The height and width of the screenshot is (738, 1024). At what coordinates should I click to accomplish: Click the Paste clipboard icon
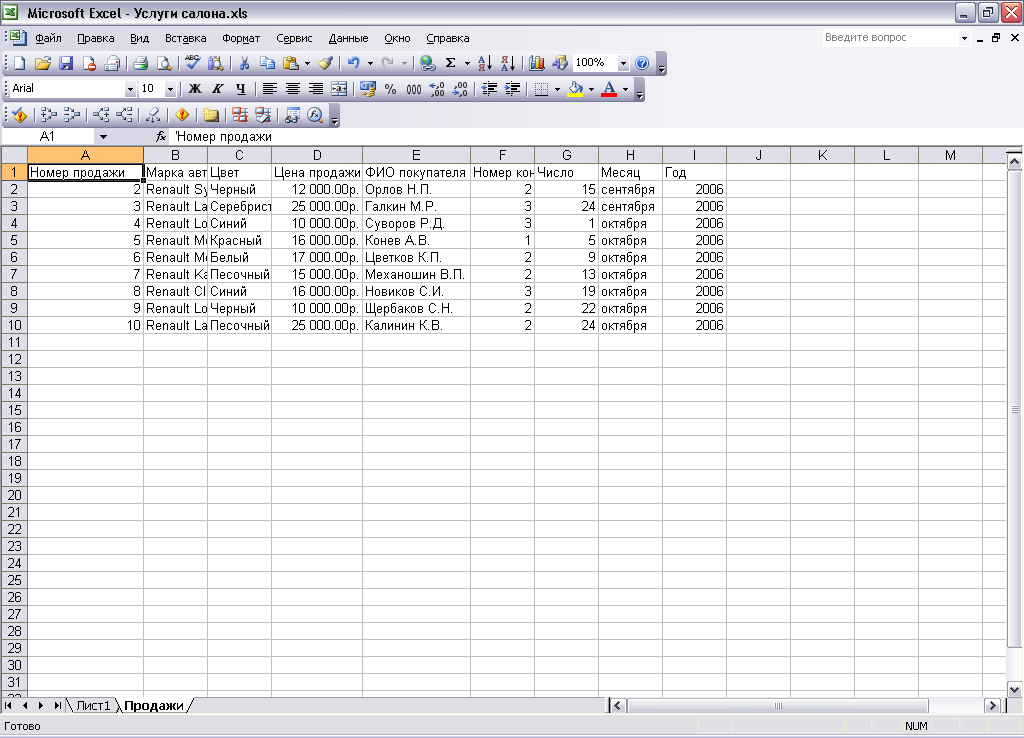pyautogui.click(x=291, y=63)
